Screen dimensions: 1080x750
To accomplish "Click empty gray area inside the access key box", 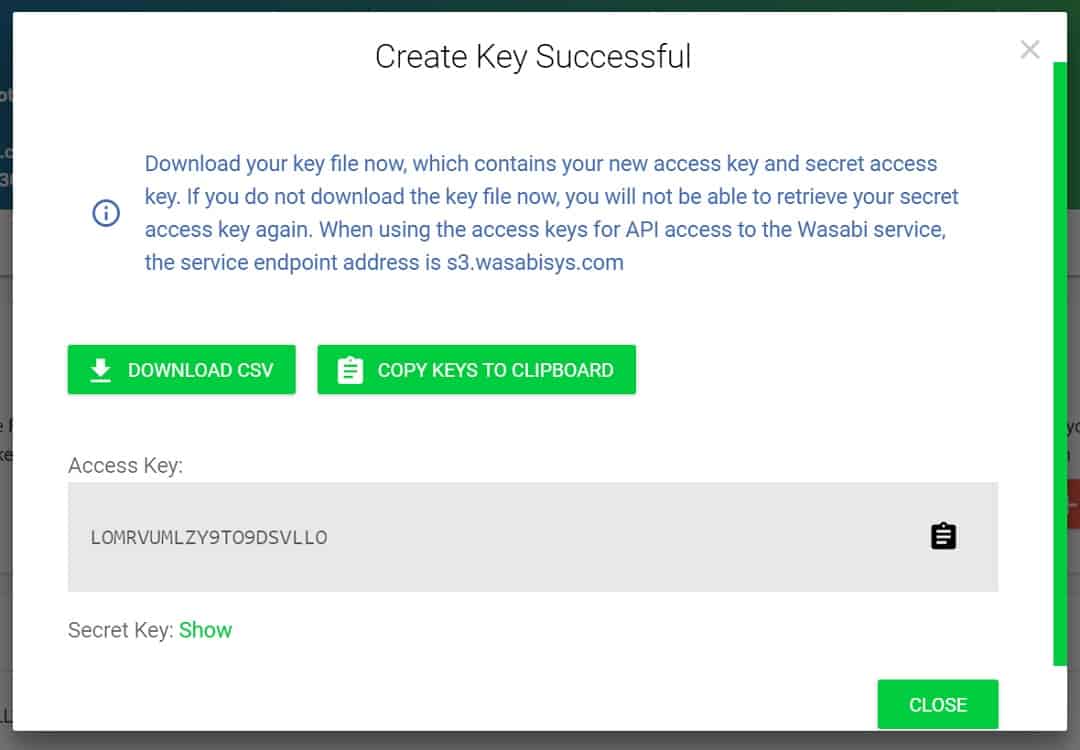I will (x=620, y=537).
